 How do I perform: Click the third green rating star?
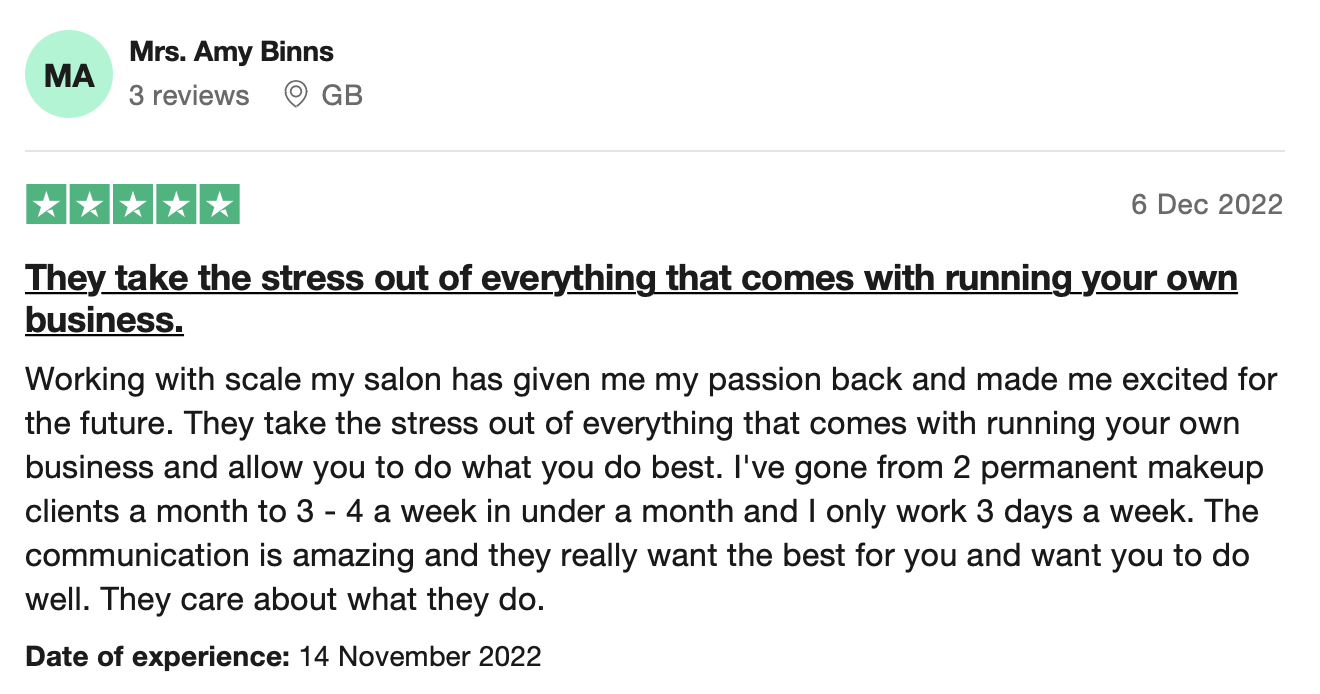(133, 204)
